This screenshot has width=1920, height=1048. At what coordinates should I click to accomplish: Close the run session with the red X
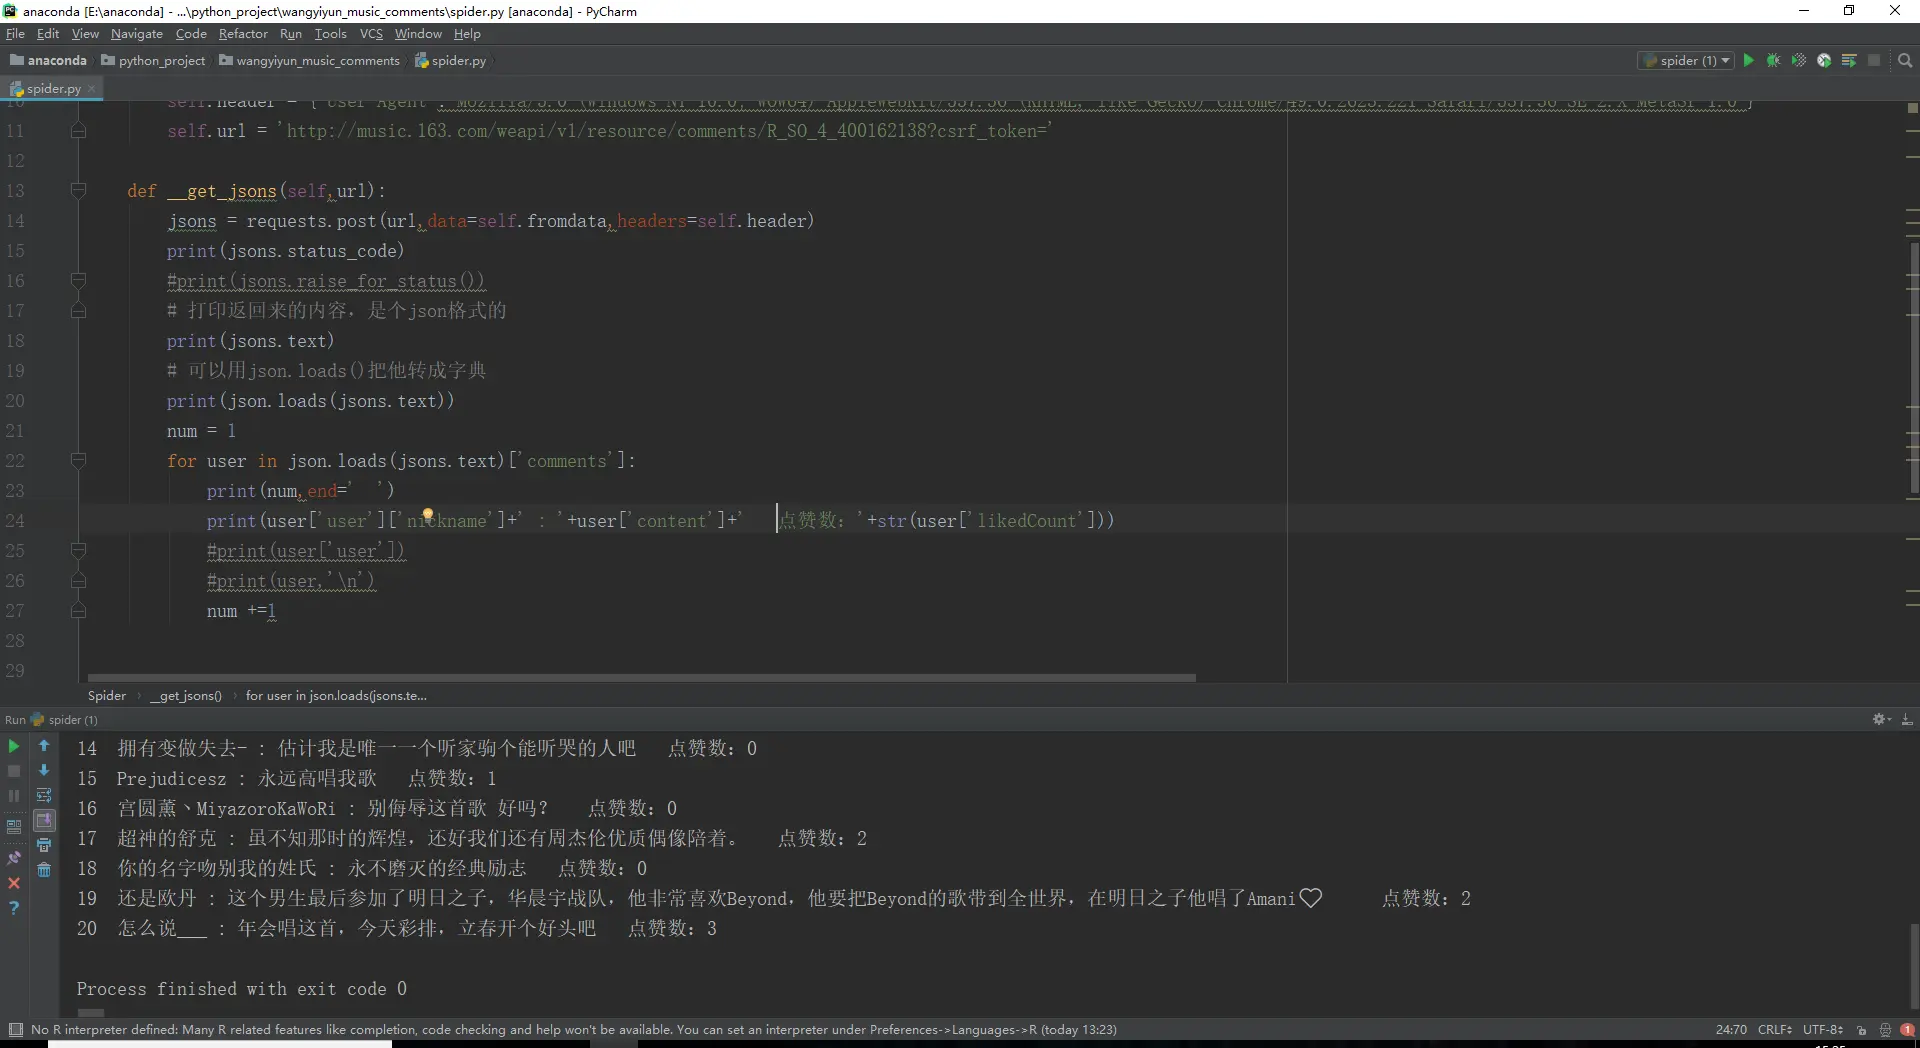coord(14,883)
